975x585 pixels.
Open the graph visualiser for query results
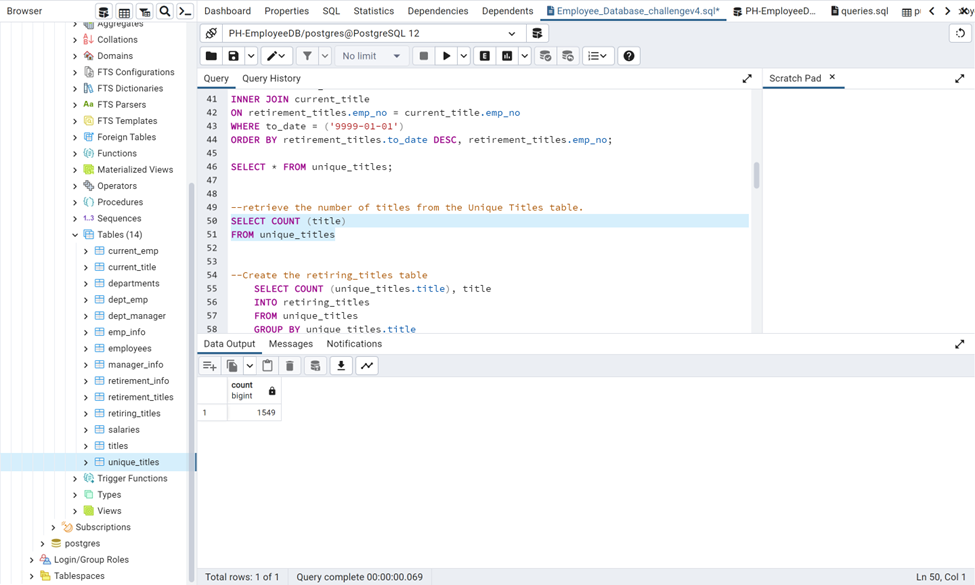(367, 365)
